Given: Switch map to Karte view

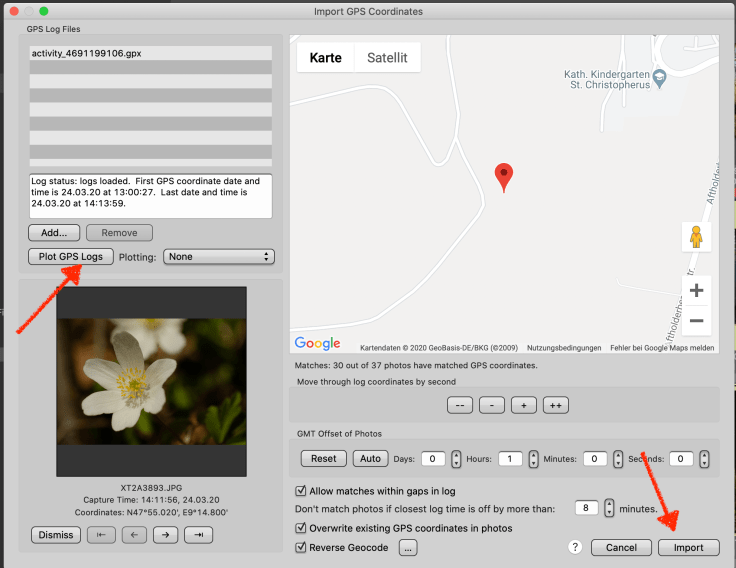Looking at the screenshot, I should (x=326, y=58).
